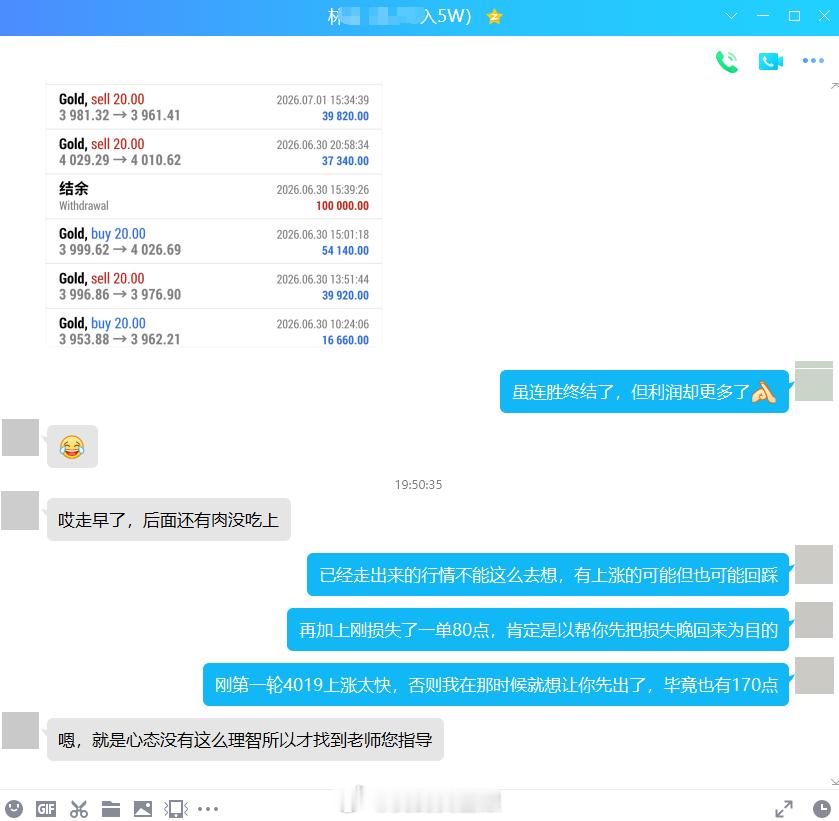Open the GIF picker

(46, 808)
